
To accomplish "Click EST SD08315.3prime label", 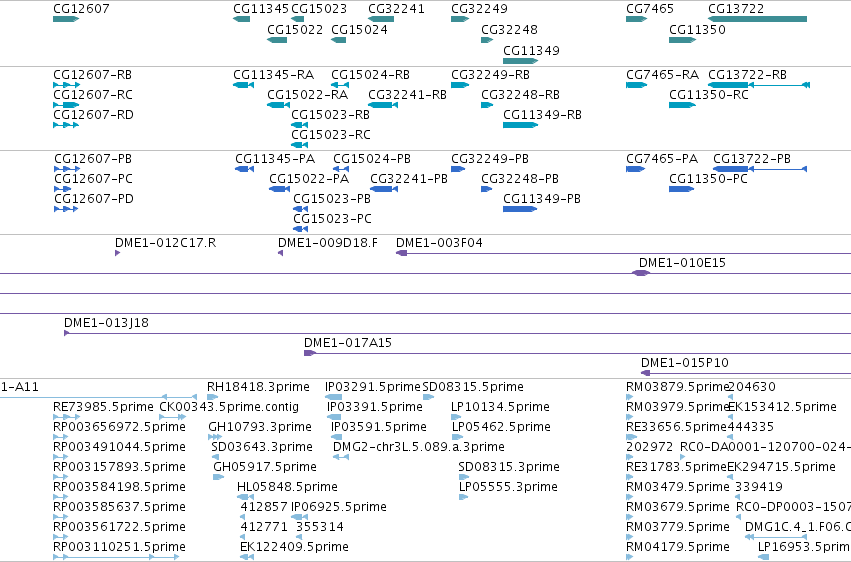I will (x=509, y=467).
